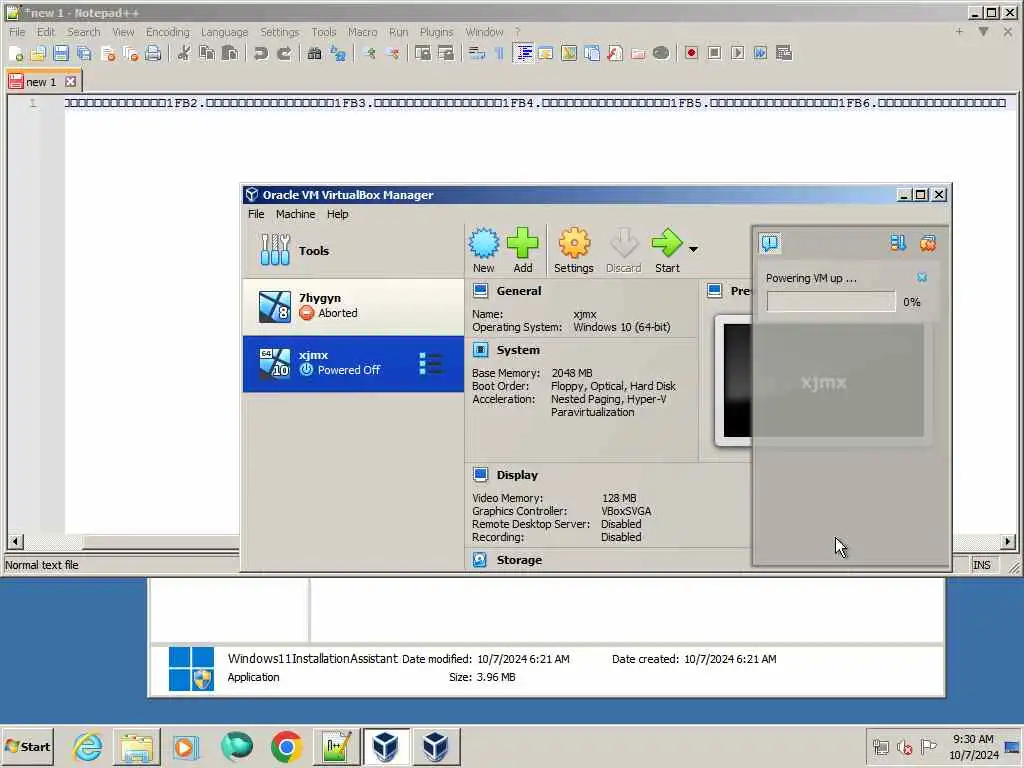
Task: Click Notepad++ Stop recording icon
Action: pos(714,54)
